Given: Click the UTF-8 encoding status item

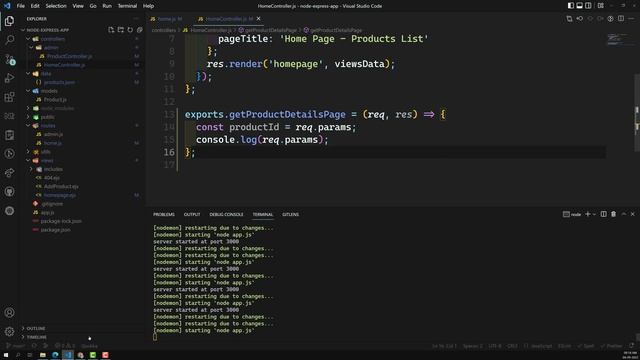Looking at the screenshot, I should pyautogui.click(x=495, y=346).
